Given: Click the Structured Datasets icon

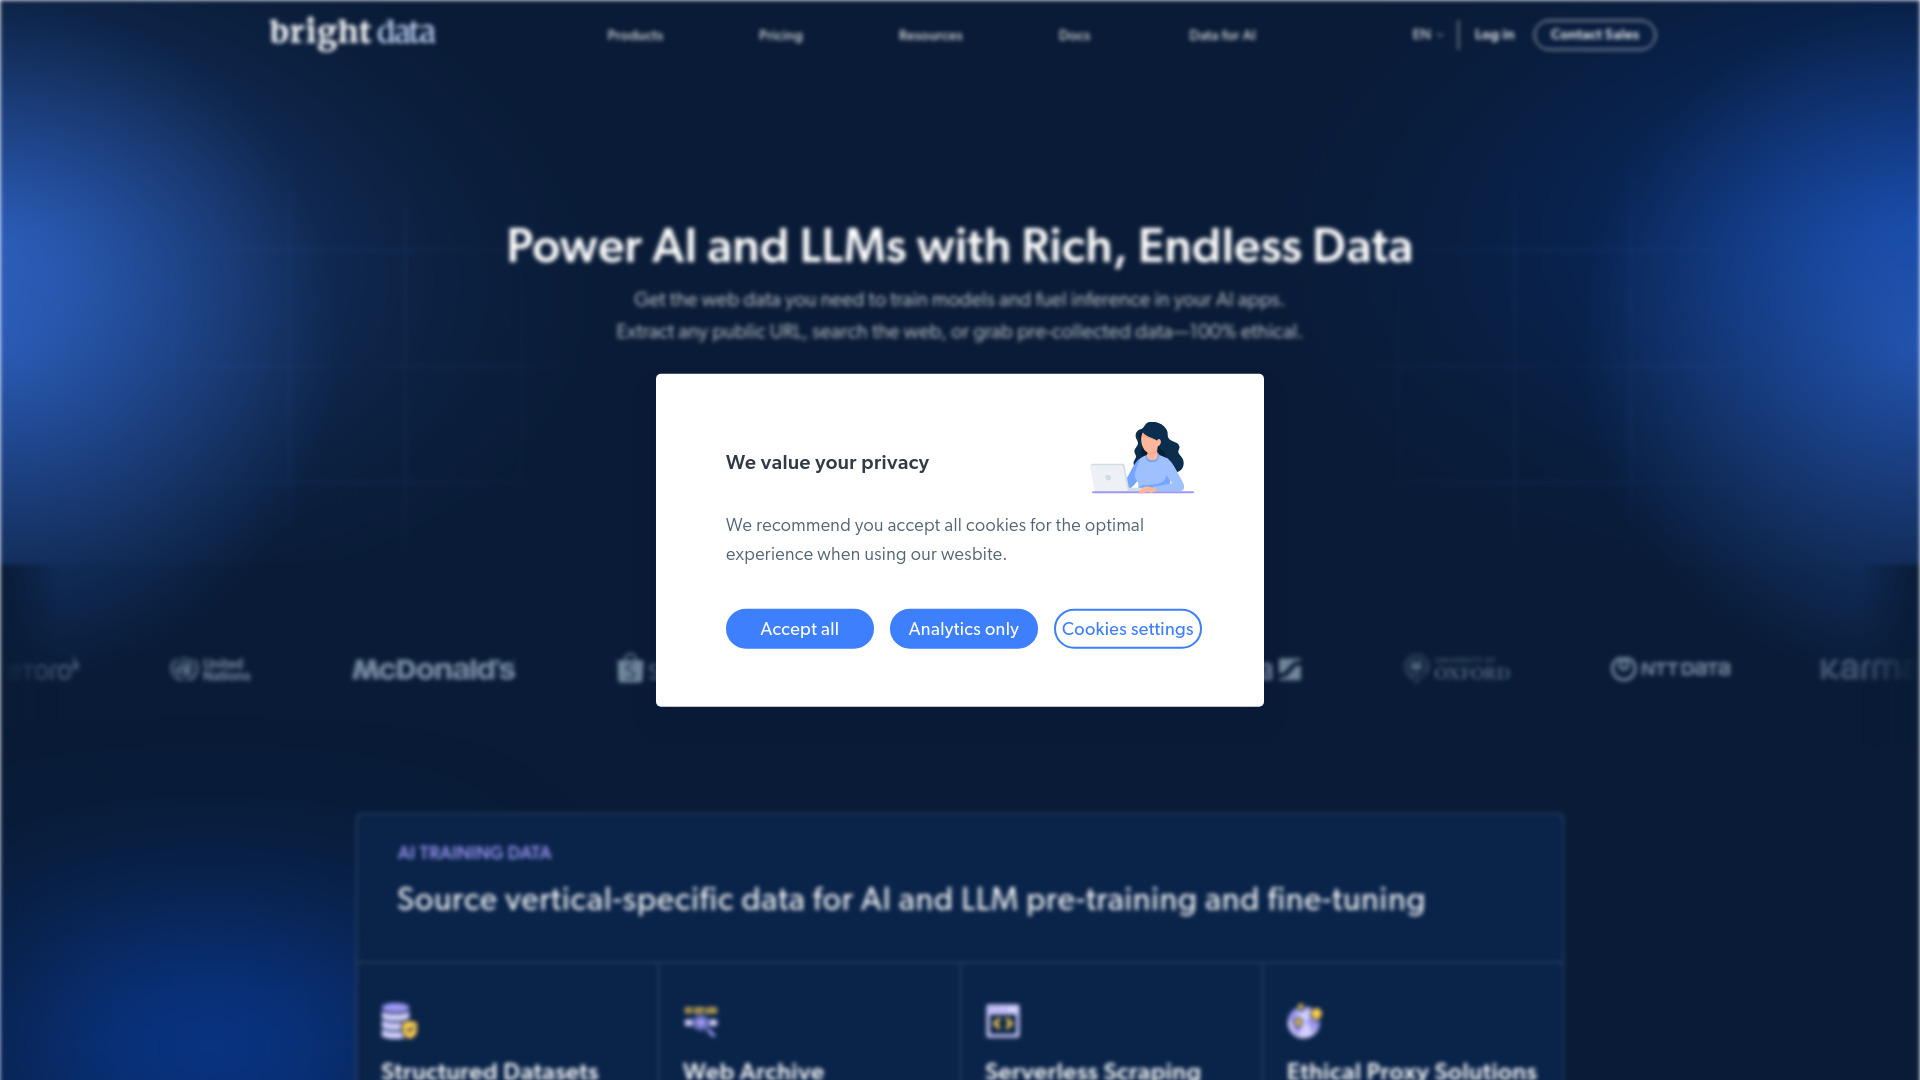Looking at the screenshot, I should coord(398,1022).
